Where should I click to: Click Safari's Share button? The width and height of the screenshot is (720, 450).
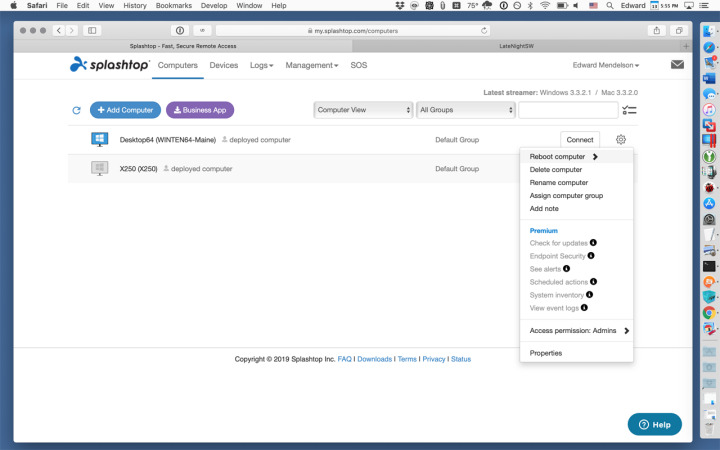tap(657, 30)
